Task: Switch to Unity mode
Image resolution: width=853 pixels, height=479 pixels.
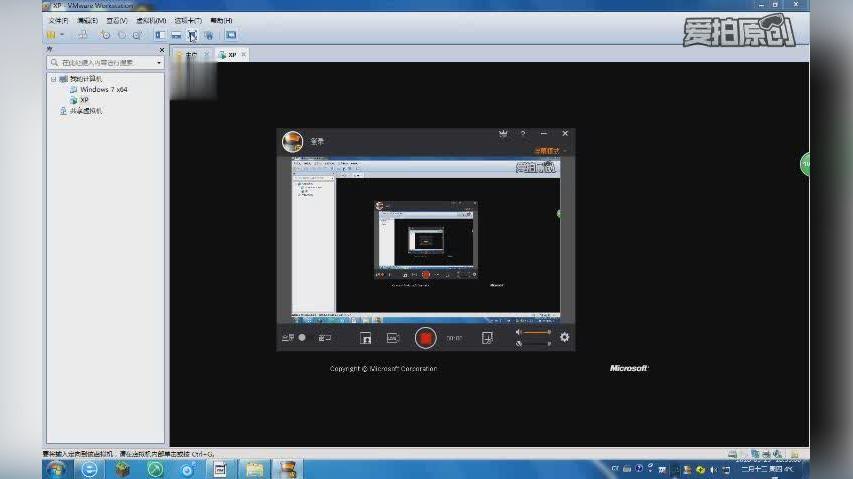Action: [x=208, y=35]
